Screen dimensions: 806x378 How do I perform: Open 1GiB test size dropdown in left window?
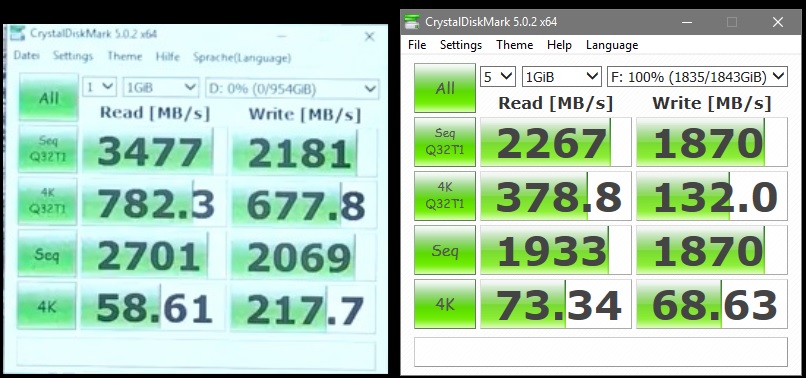click(161, 87)
